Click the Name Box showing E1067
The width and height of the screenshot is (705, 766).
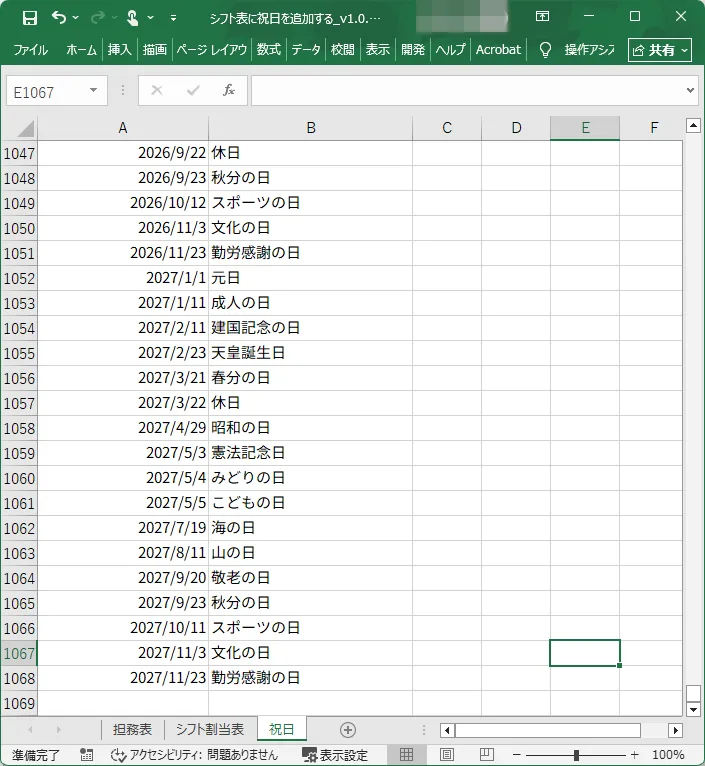pyautogui.click(x=47, y=92)
